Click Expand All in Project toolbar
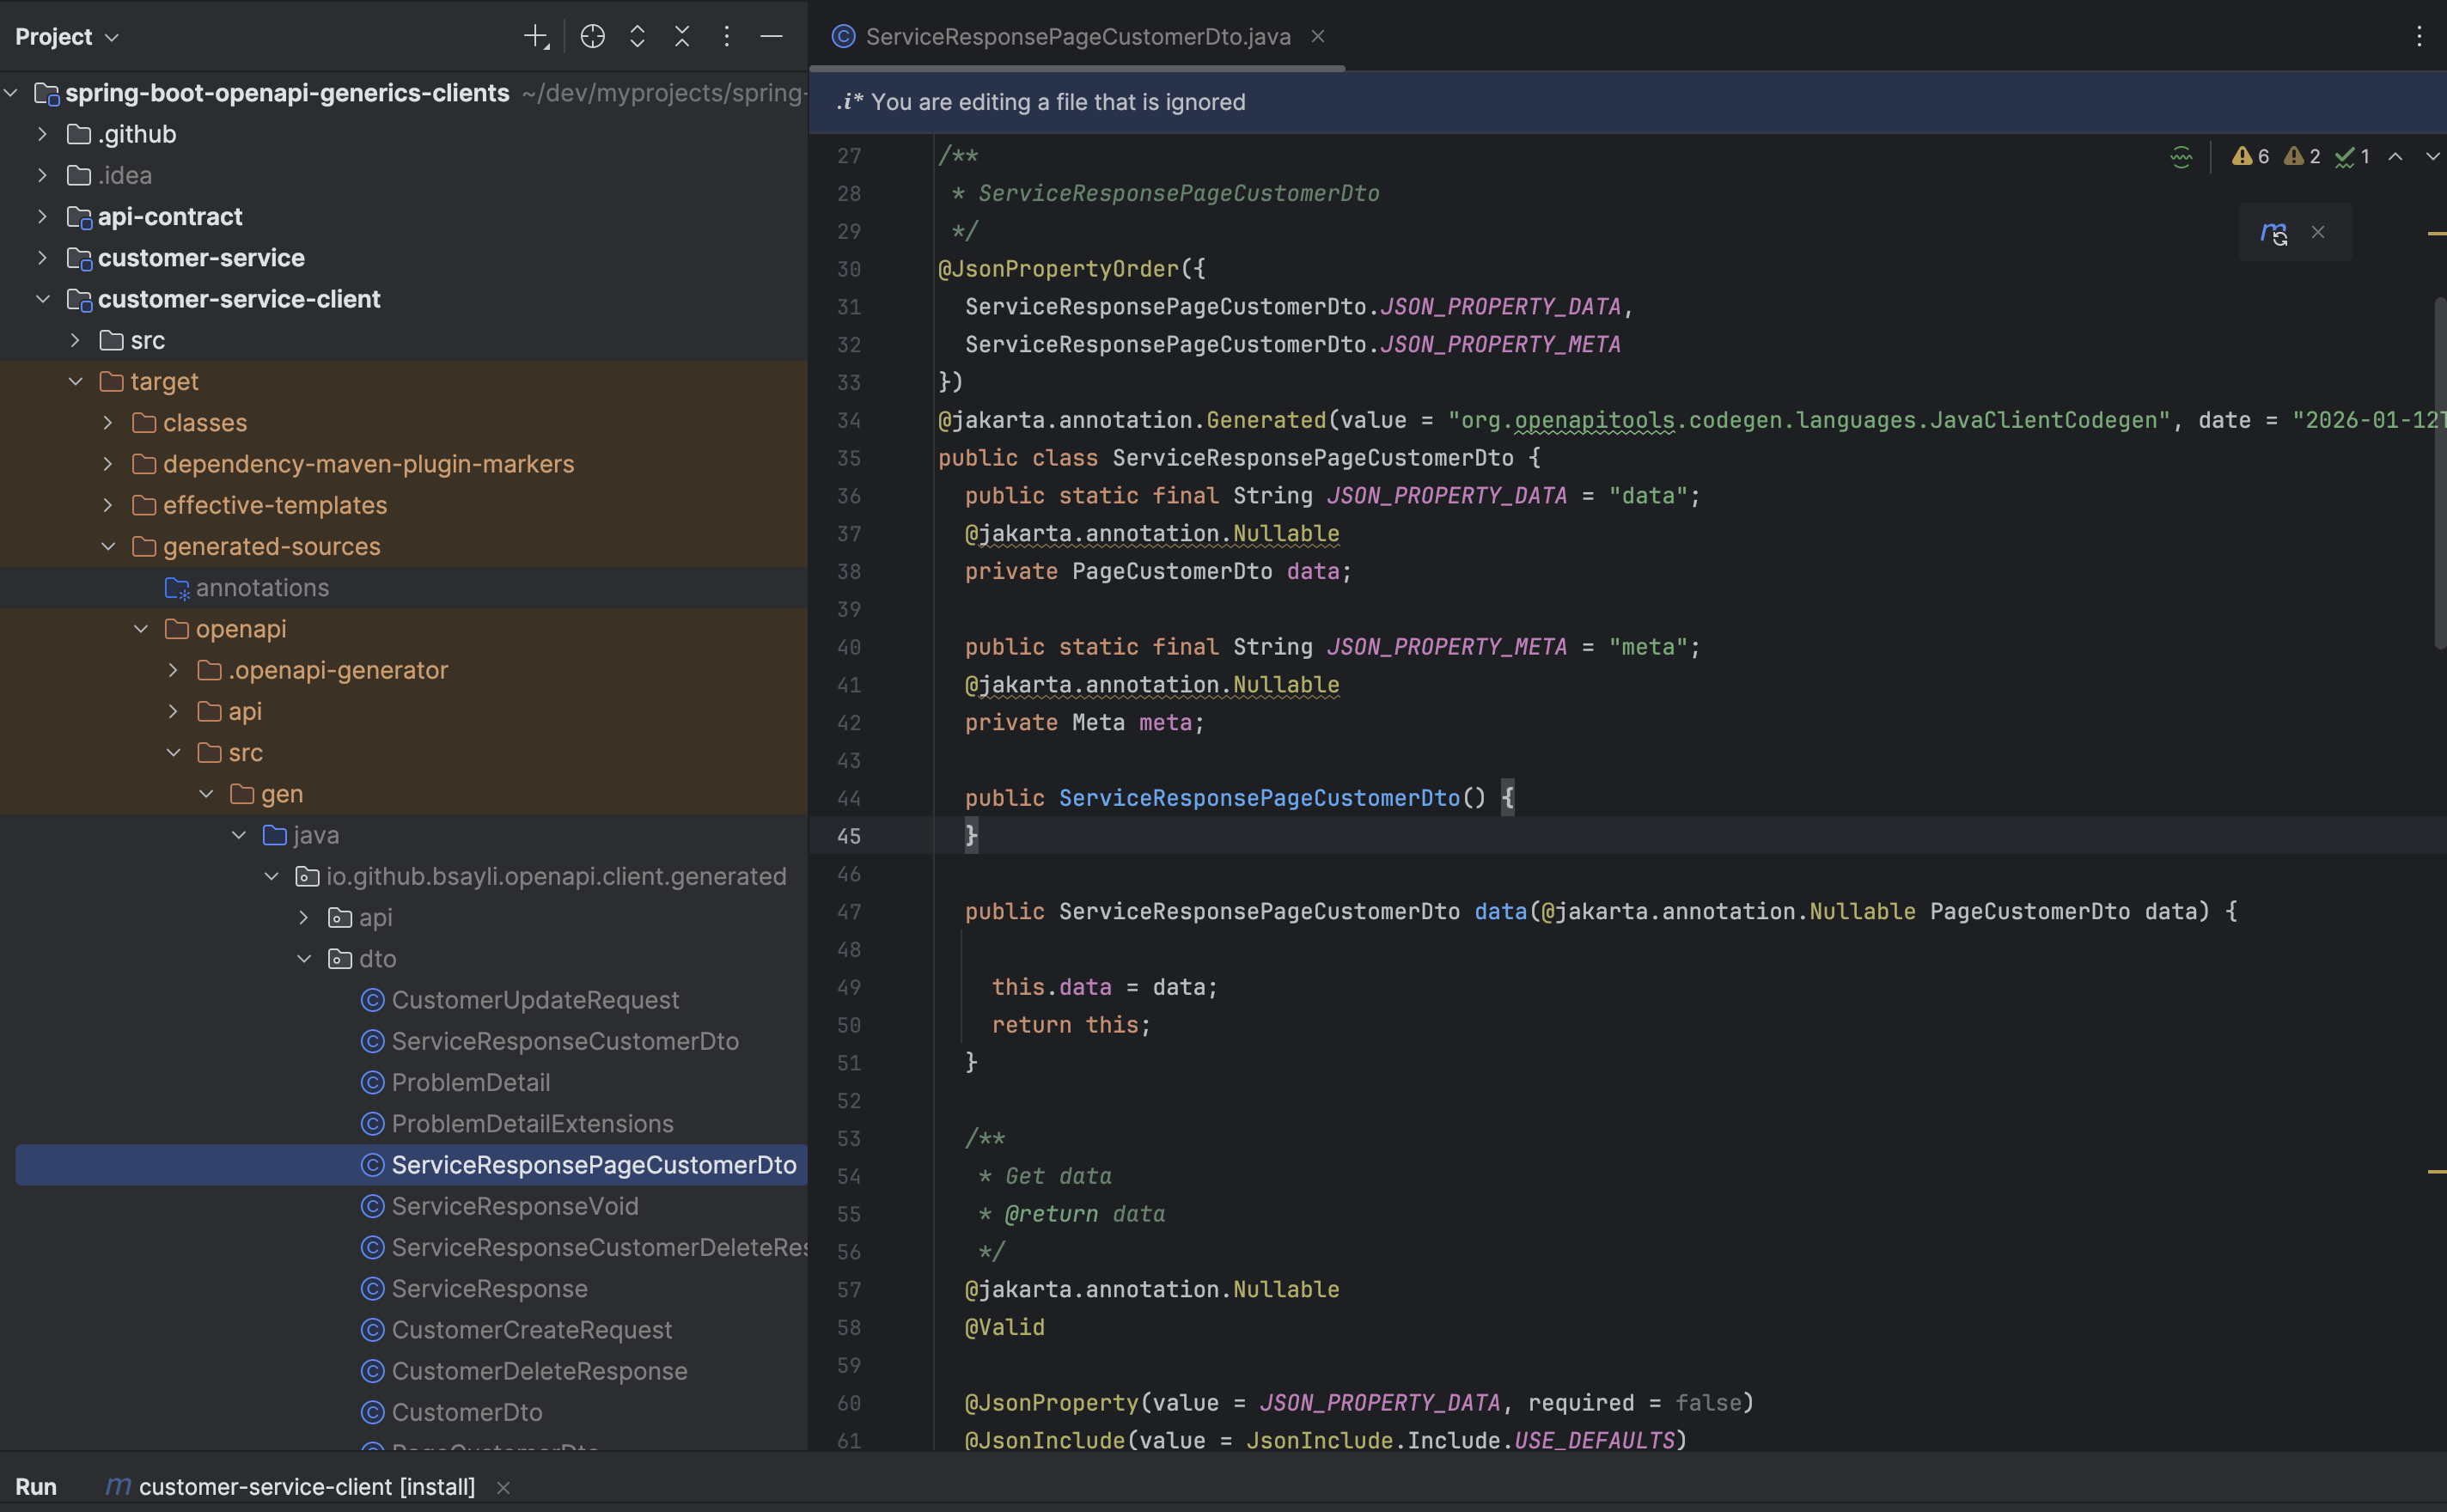Image resolution: width=2447 pixels, height=1512 pixels. tap(637, 37)
